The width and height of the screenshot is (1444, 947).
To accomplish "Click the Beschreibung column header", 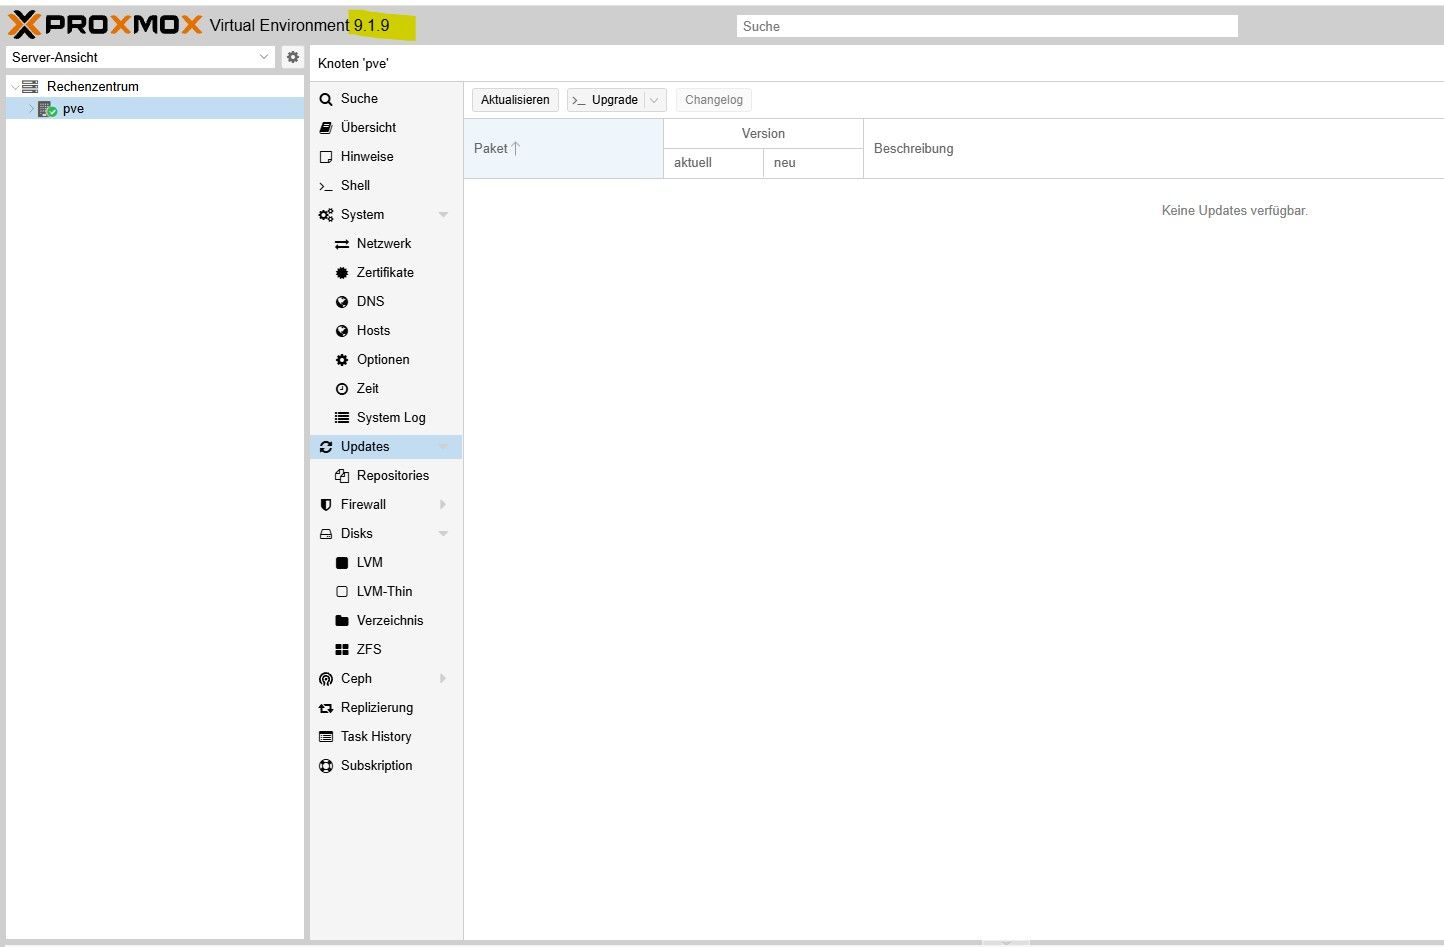I will point(1153,149).
